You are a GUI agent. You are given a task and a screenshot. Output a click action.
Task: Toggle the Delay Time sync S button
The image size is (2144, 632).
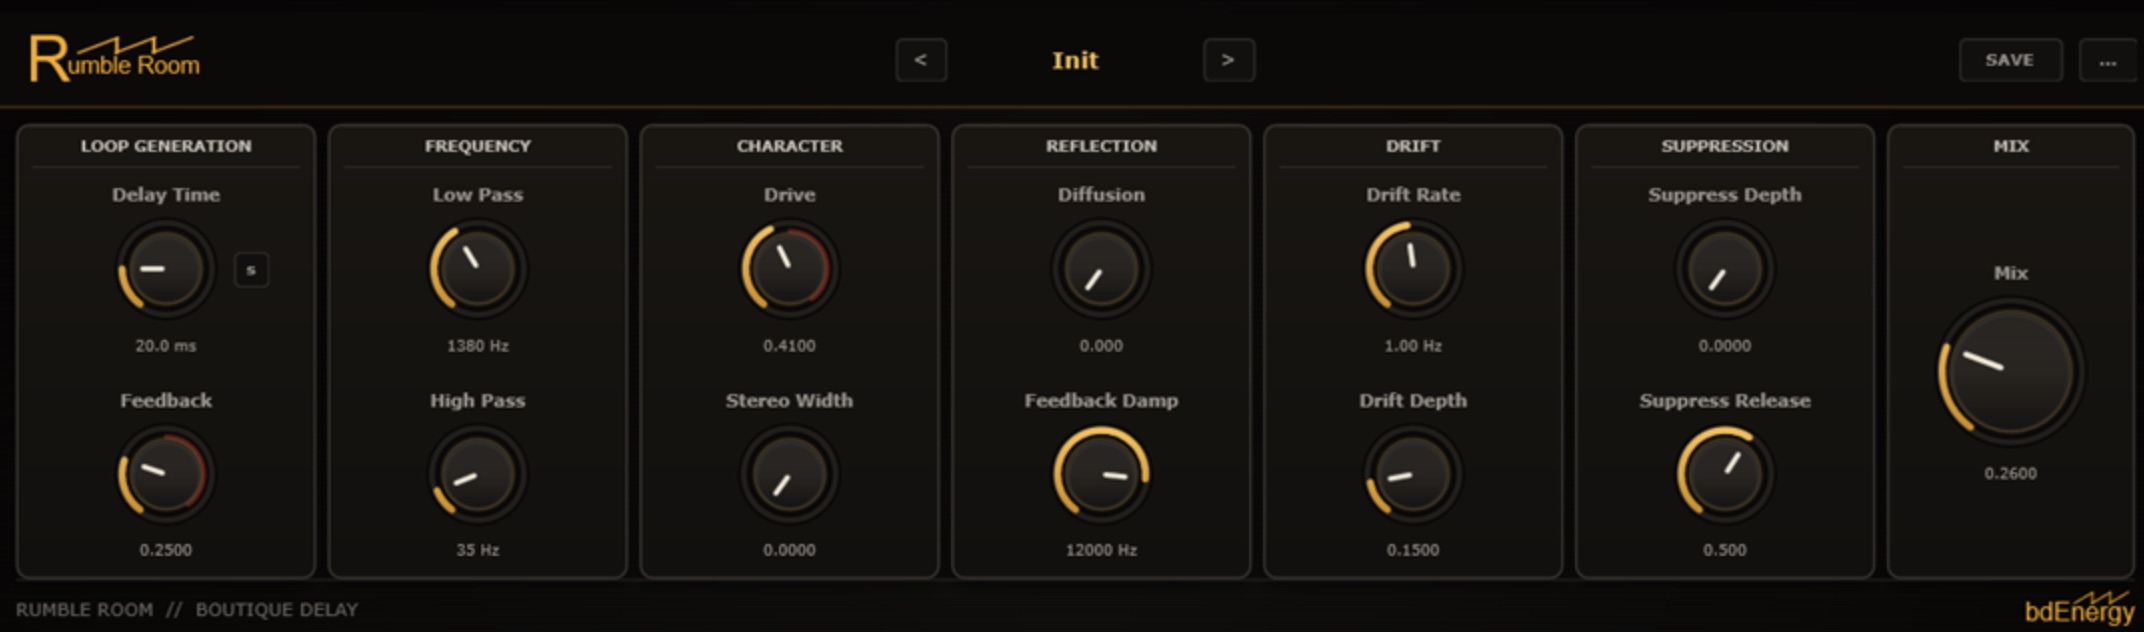(251, 270)
